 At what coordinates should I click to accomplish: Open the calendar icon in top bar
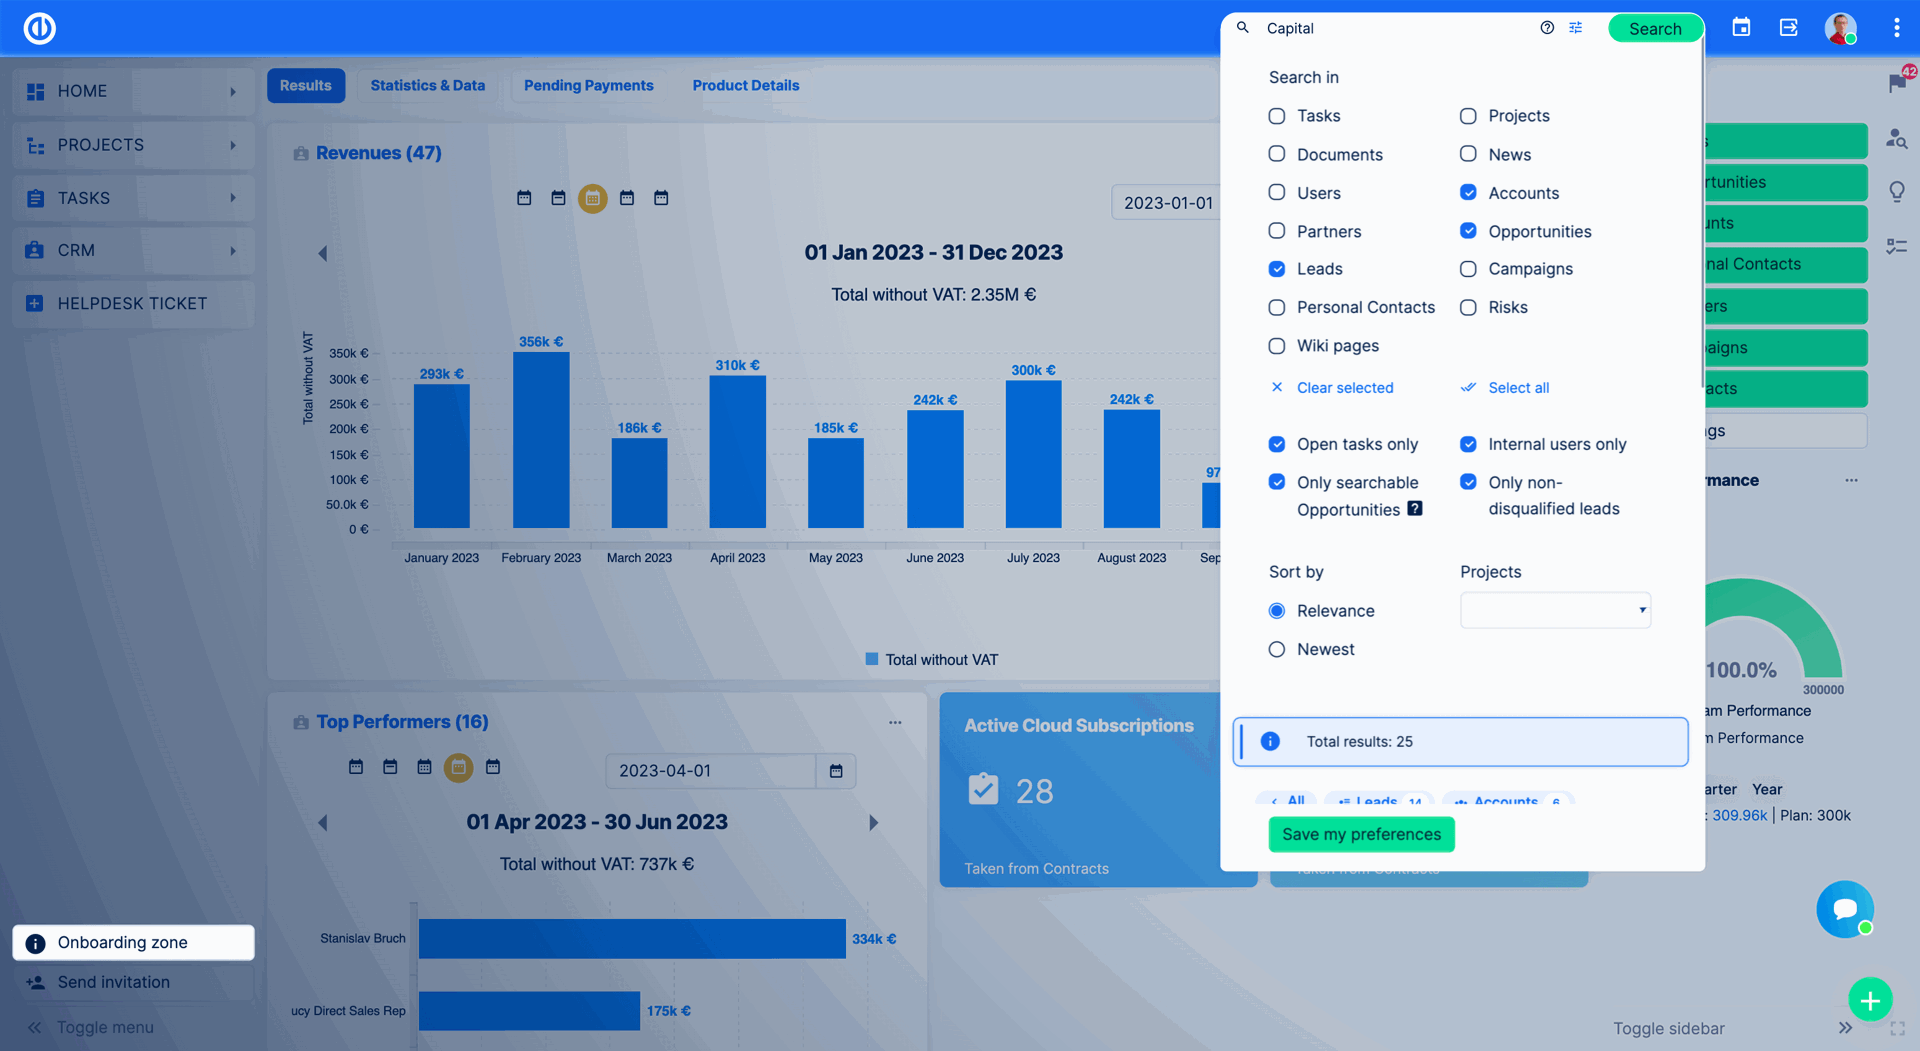pyautogui.click(x=1741, y=28)
